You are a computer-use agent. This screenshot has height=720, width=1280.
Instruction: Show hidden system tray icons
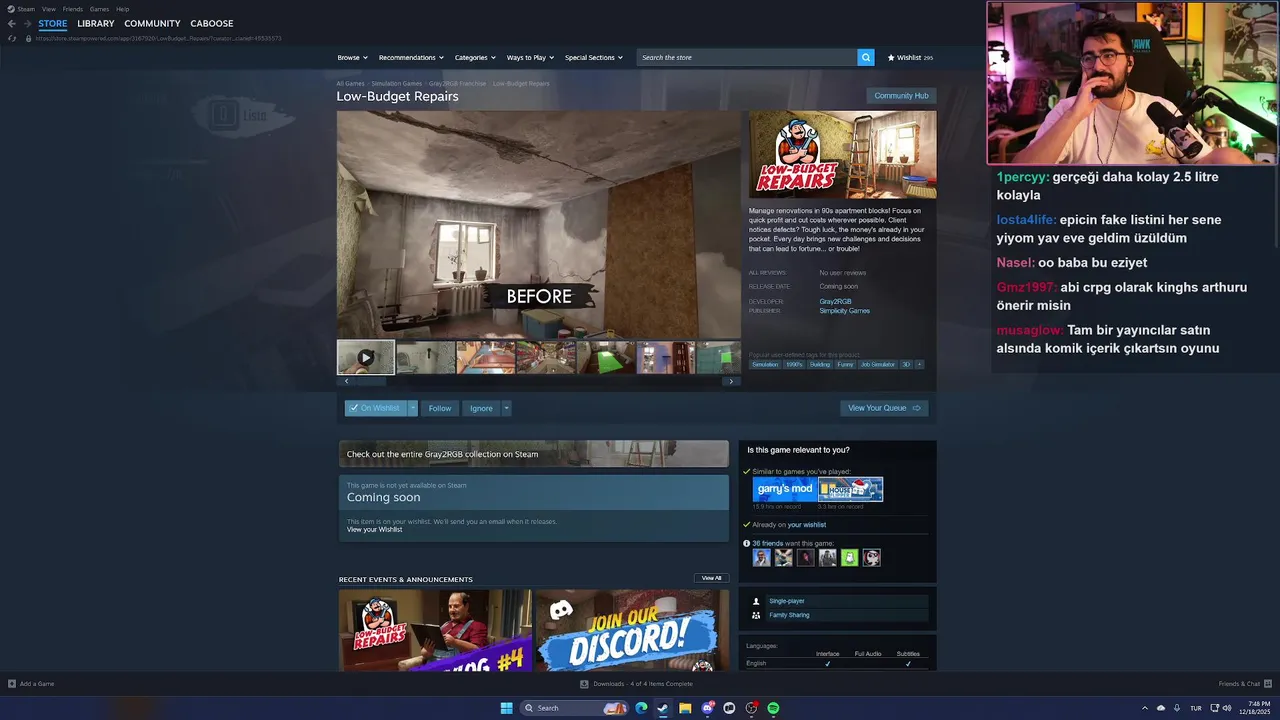(x=1145, y=708)
